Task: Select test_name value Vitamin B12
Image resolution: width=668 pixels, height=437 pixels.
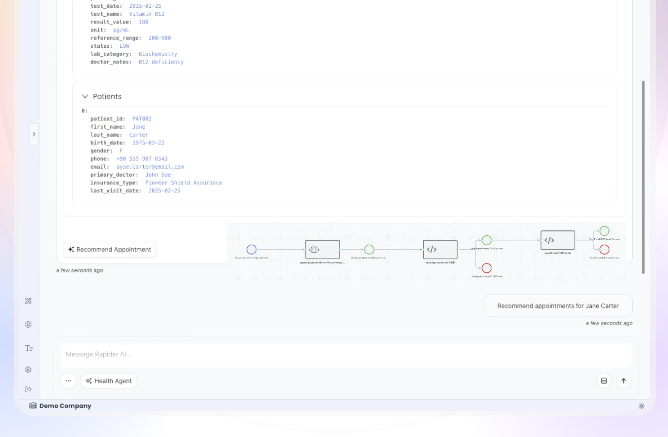Action: point(147,14)
